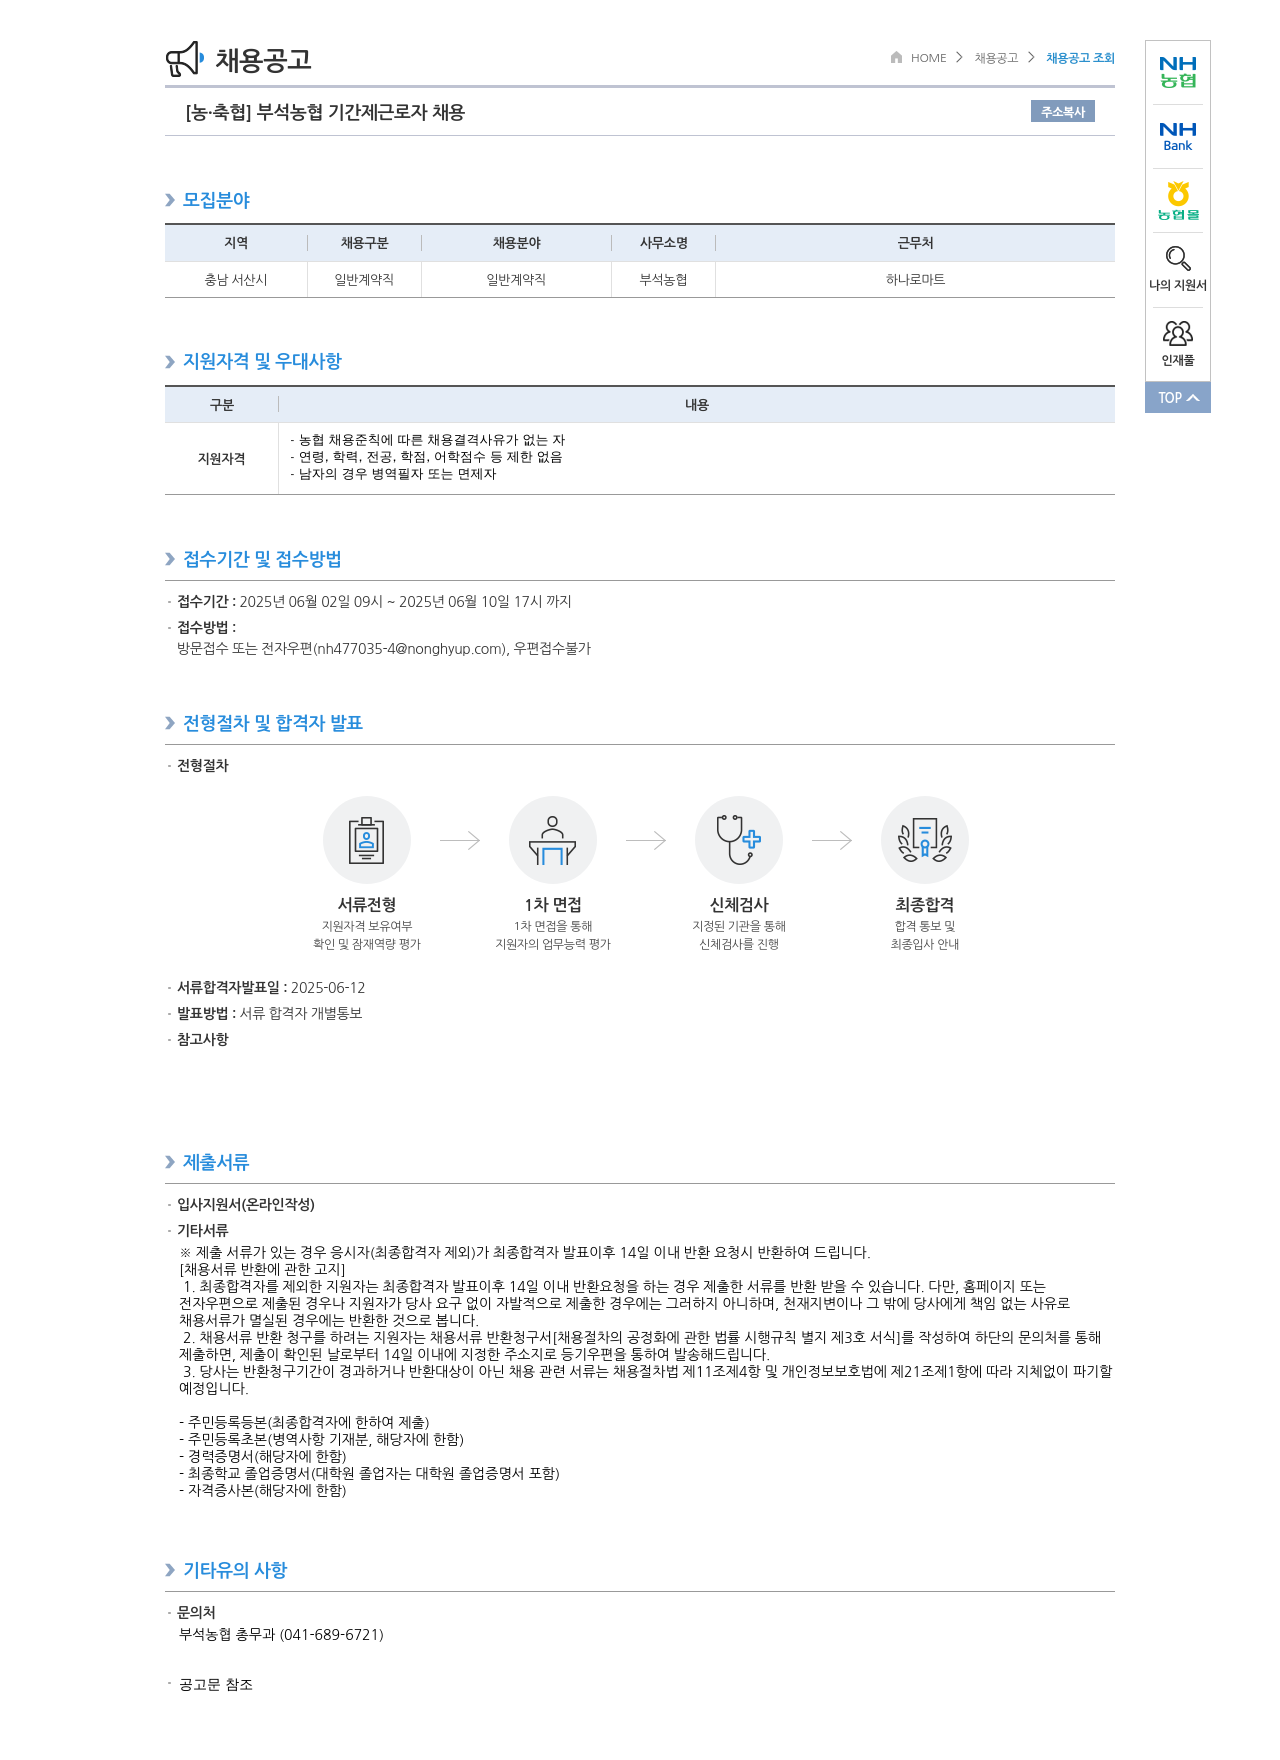Click the 나의 지원서 magnifier icon
The image size is (1280, 1760).
tap(1178, 258)
